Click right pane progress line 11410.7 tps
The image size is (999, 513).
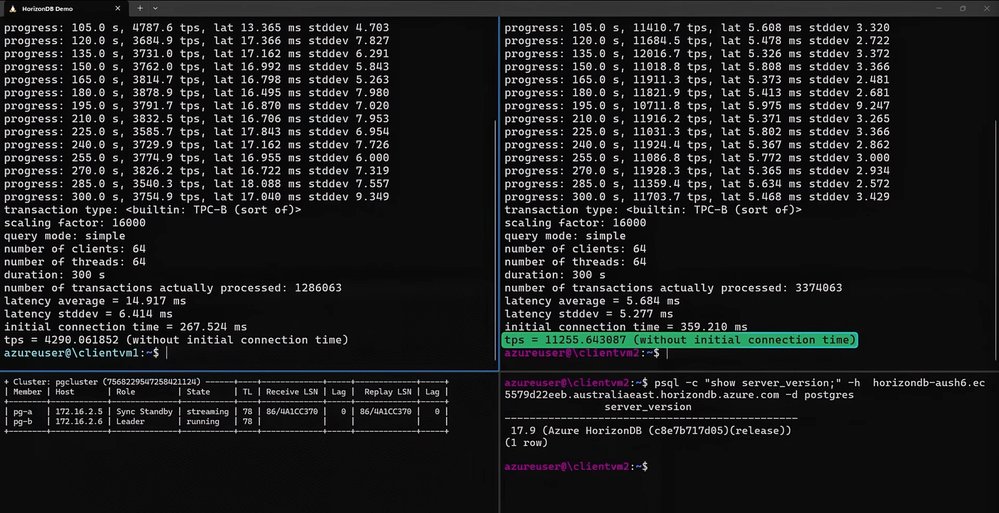pyautogui.click(x=697, y=28)
